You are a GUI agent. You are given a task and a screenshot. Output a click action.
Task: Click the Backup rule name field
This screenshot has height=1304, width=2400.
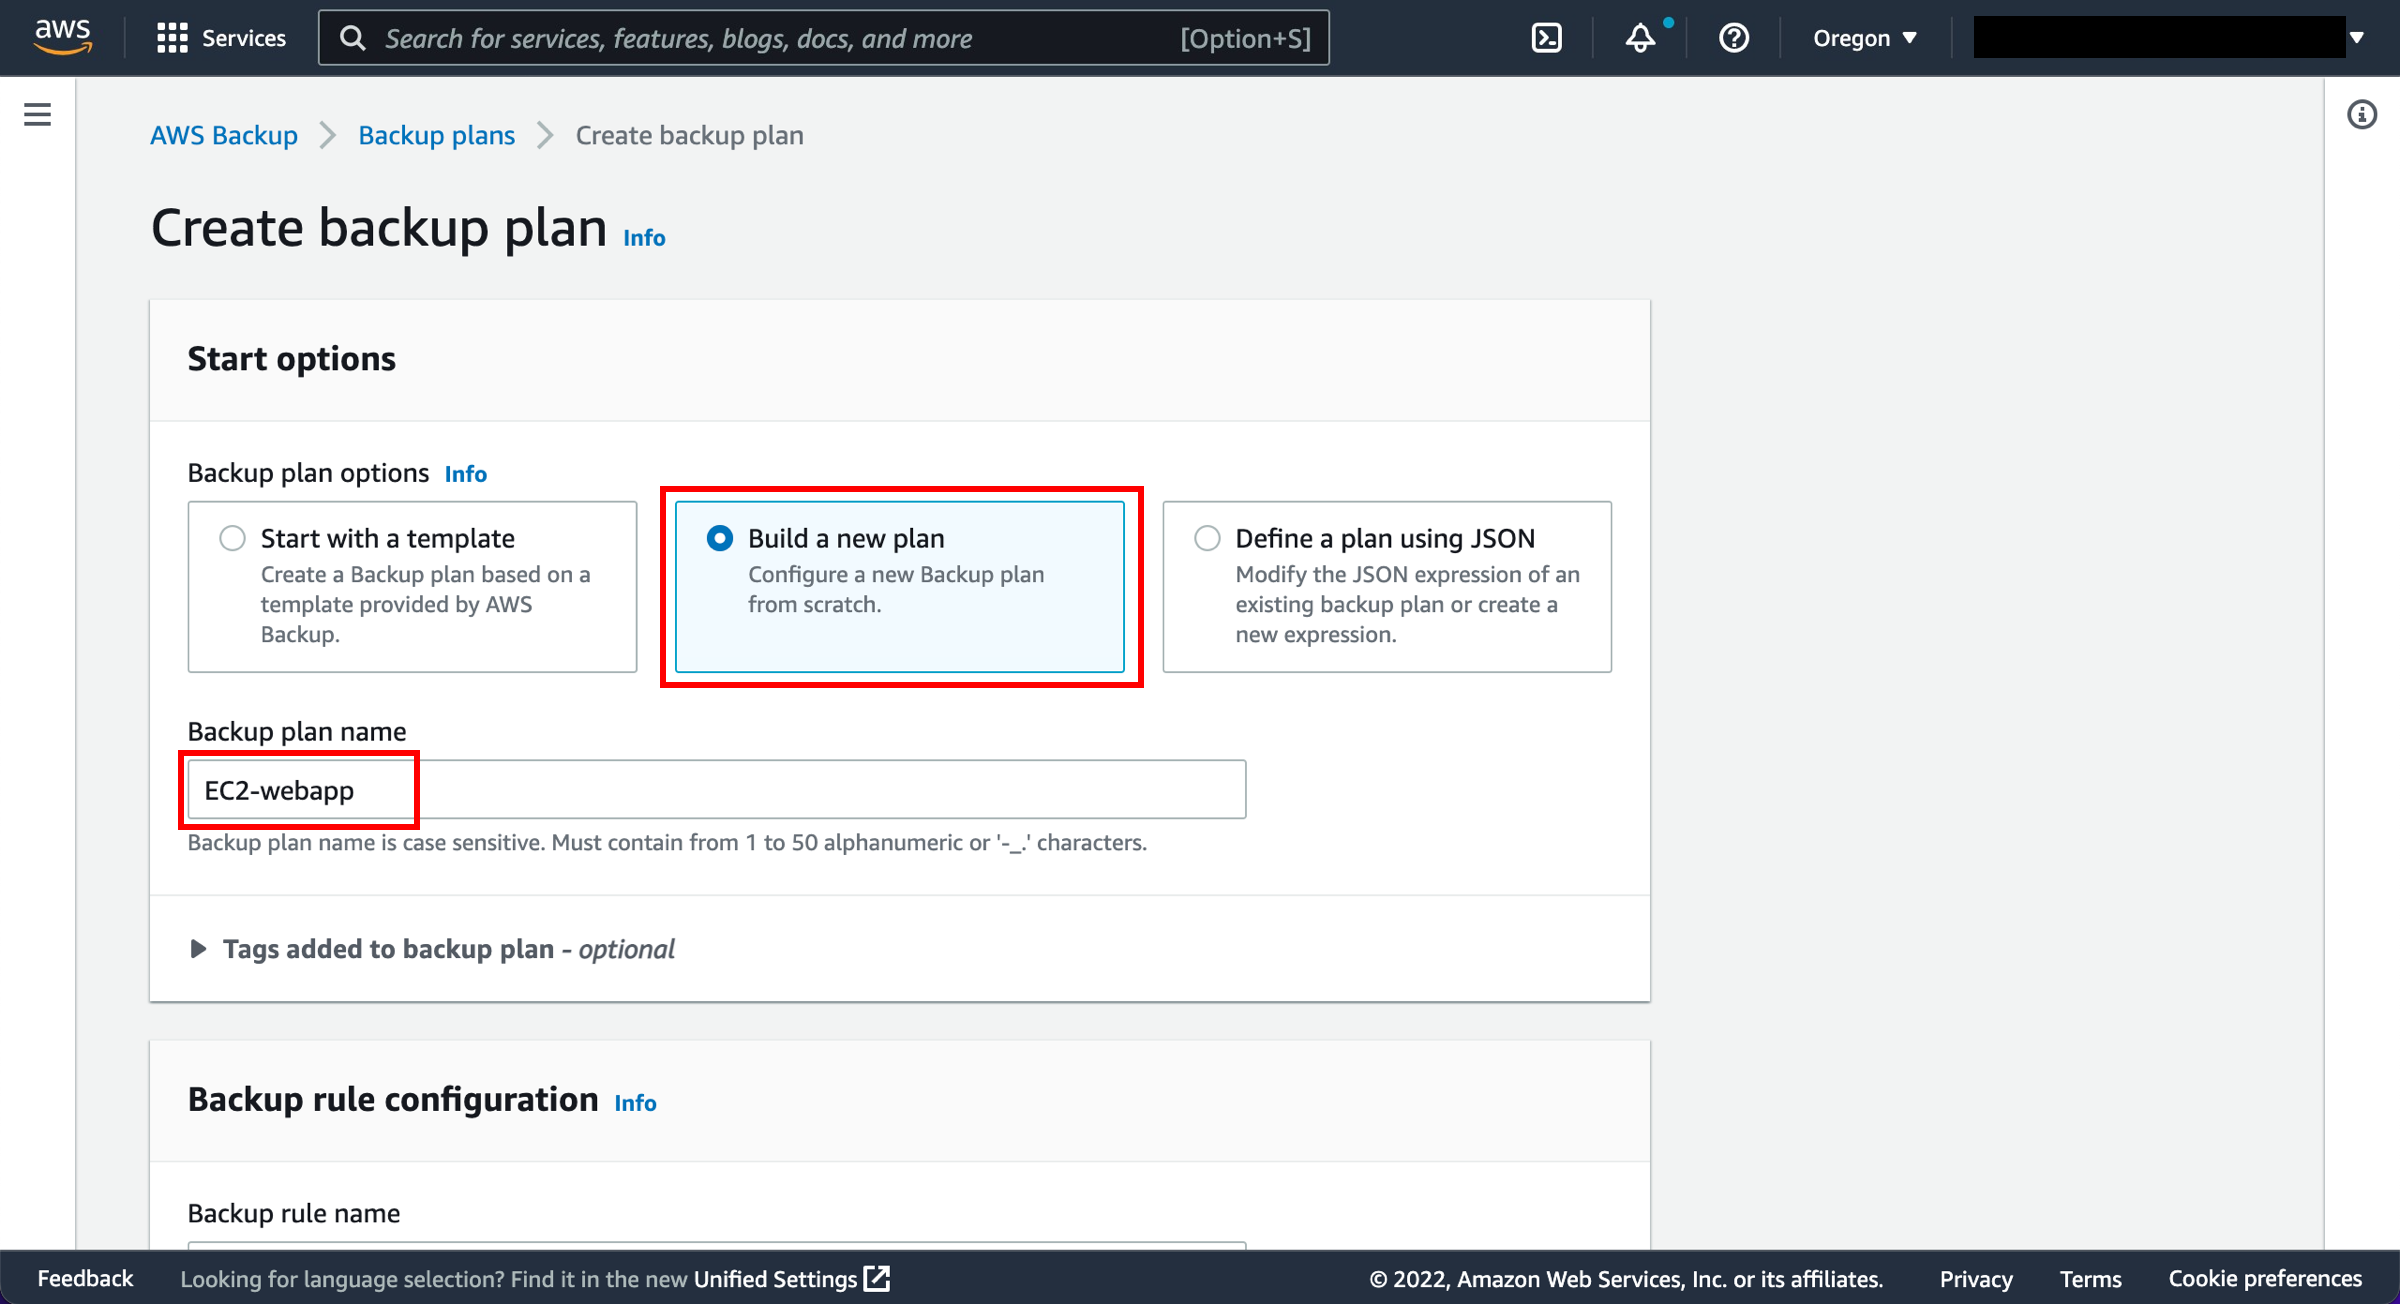click(x=717, y=1245)
